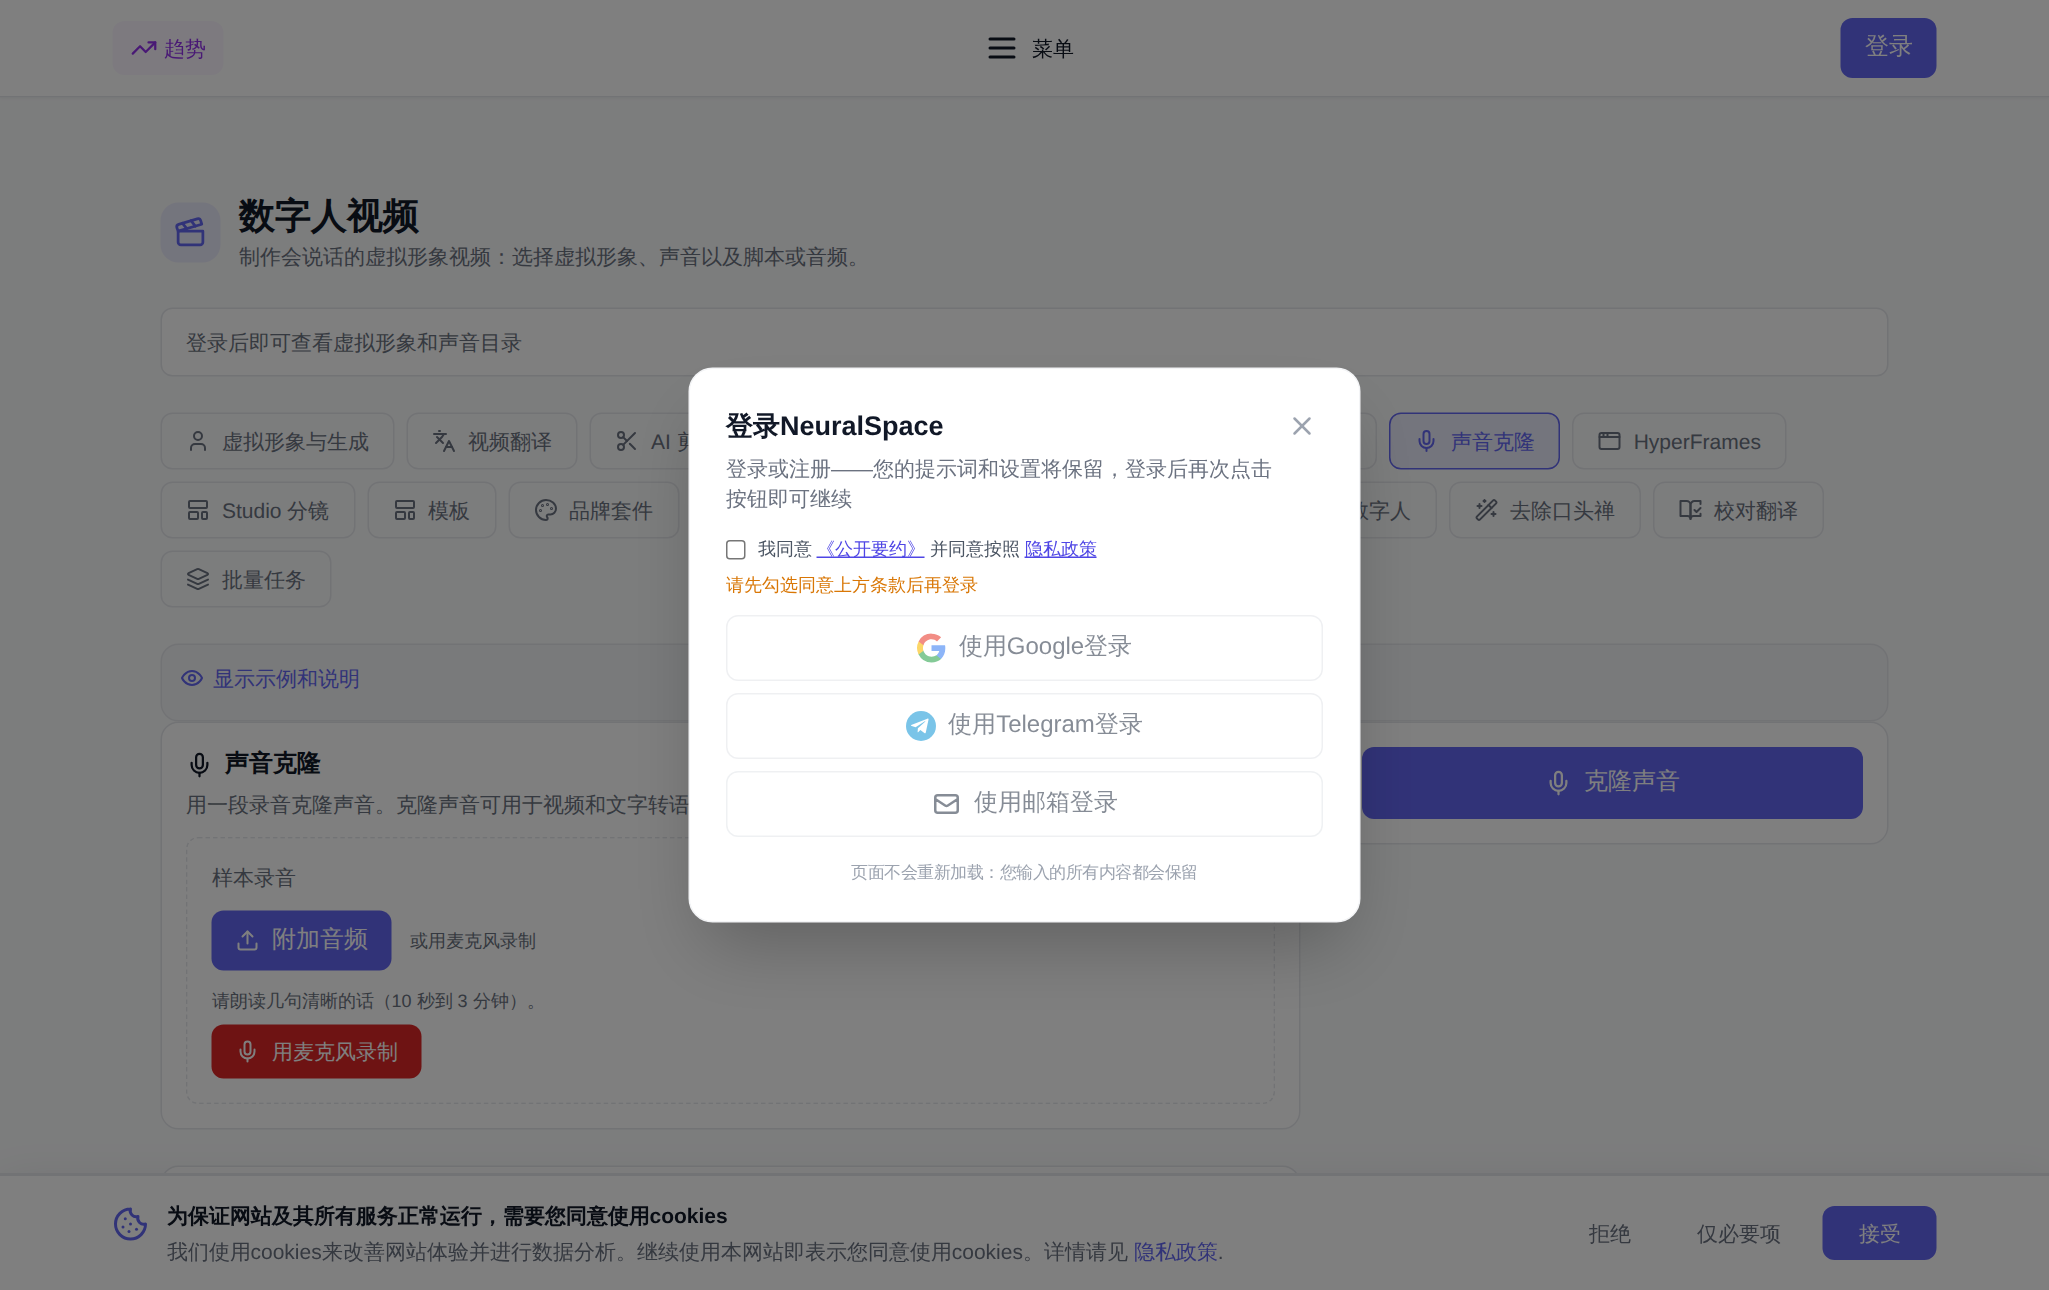Screen dimensions: 2049x1290
Task: Click the 样本录音 label
Action: pos(253,878)
